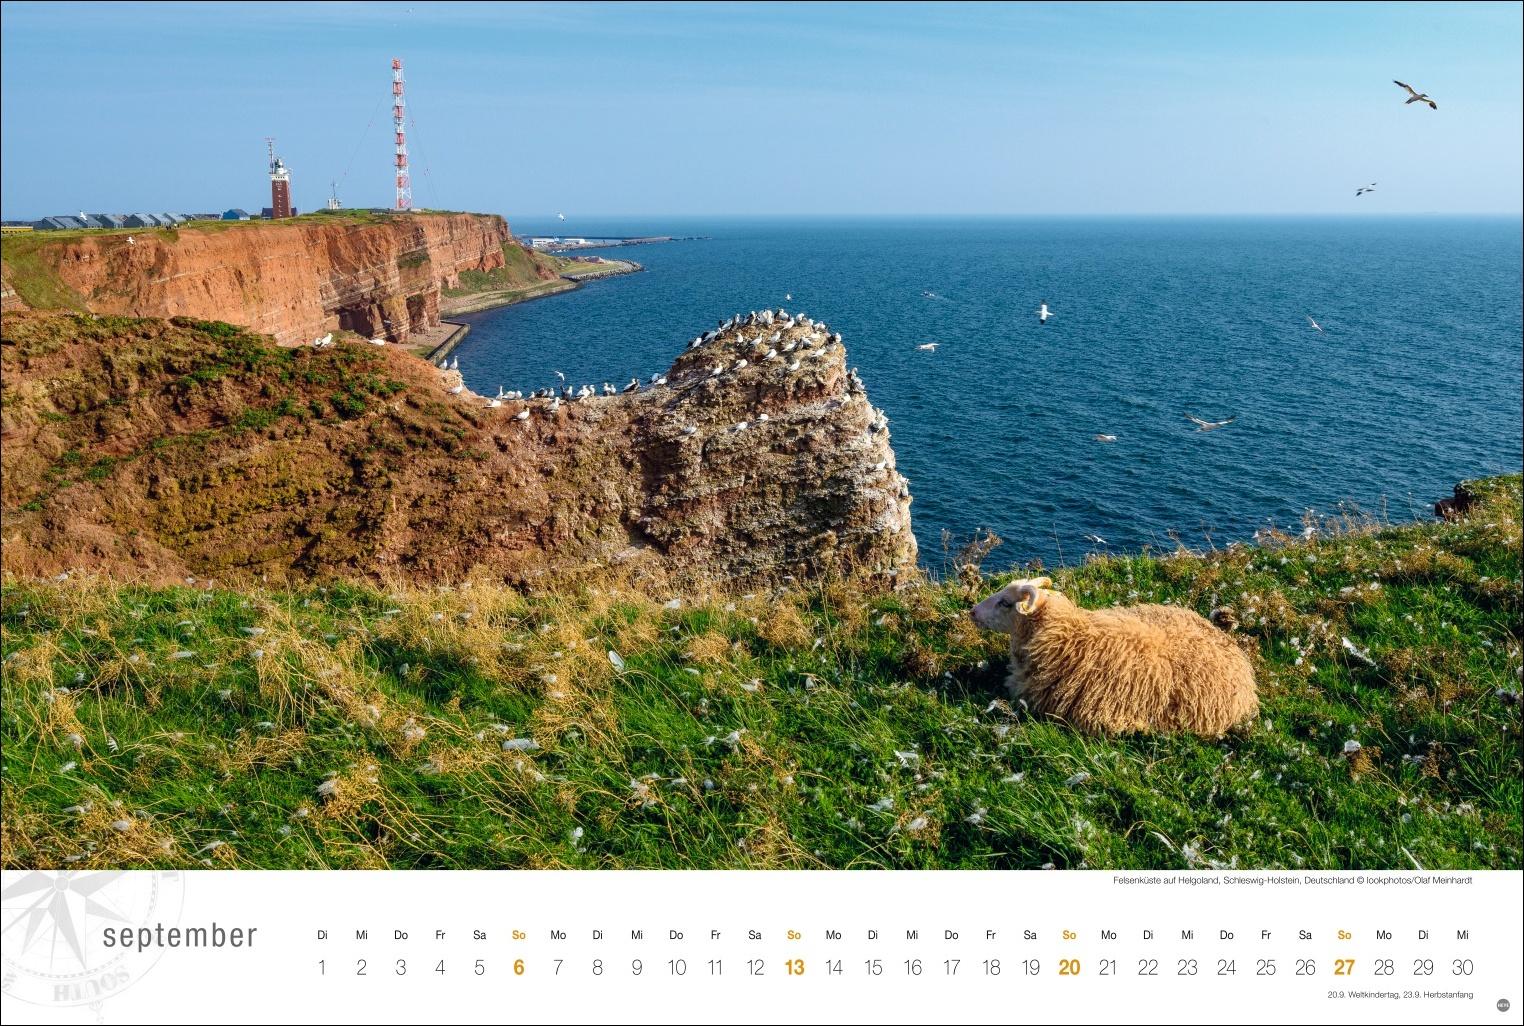
Task: Click date 30 at the row end
Action: (1461, 968)
